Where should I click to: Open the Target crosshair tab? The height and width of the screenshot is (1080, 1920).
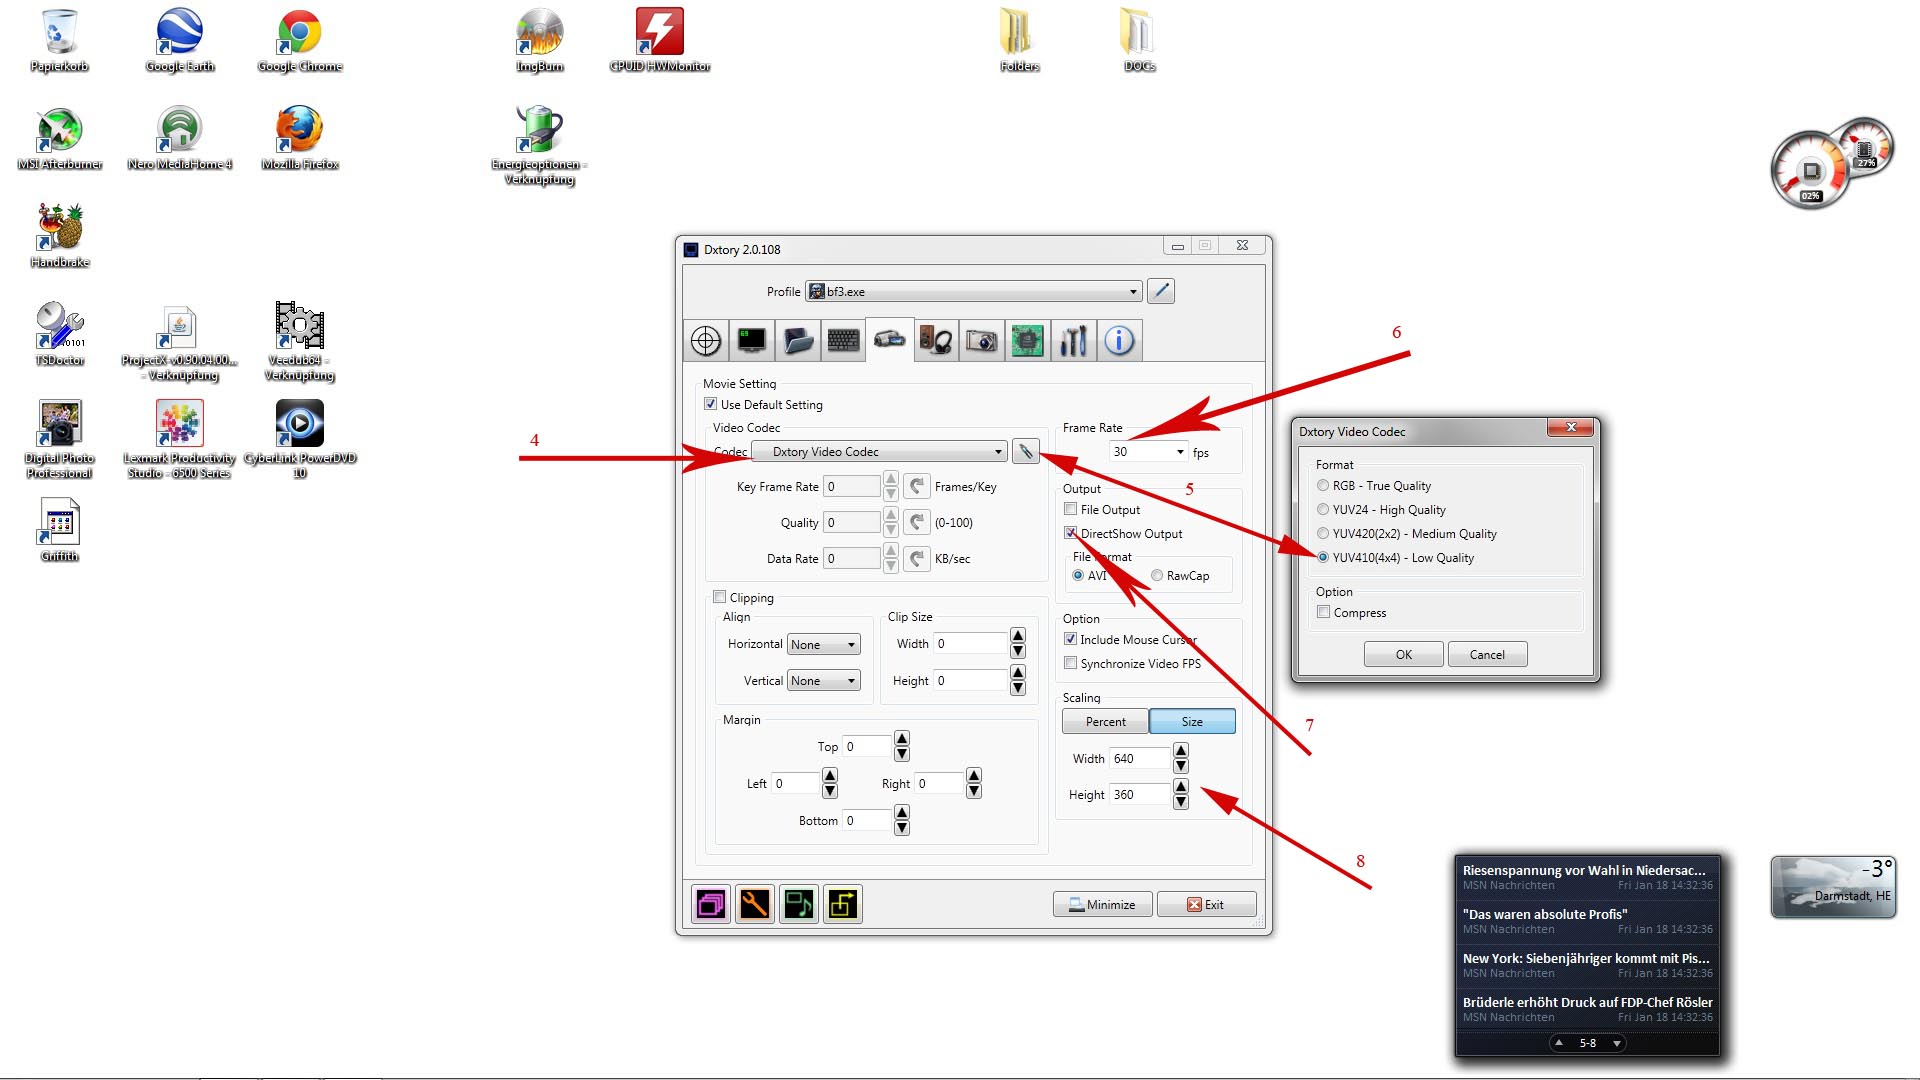706,341
